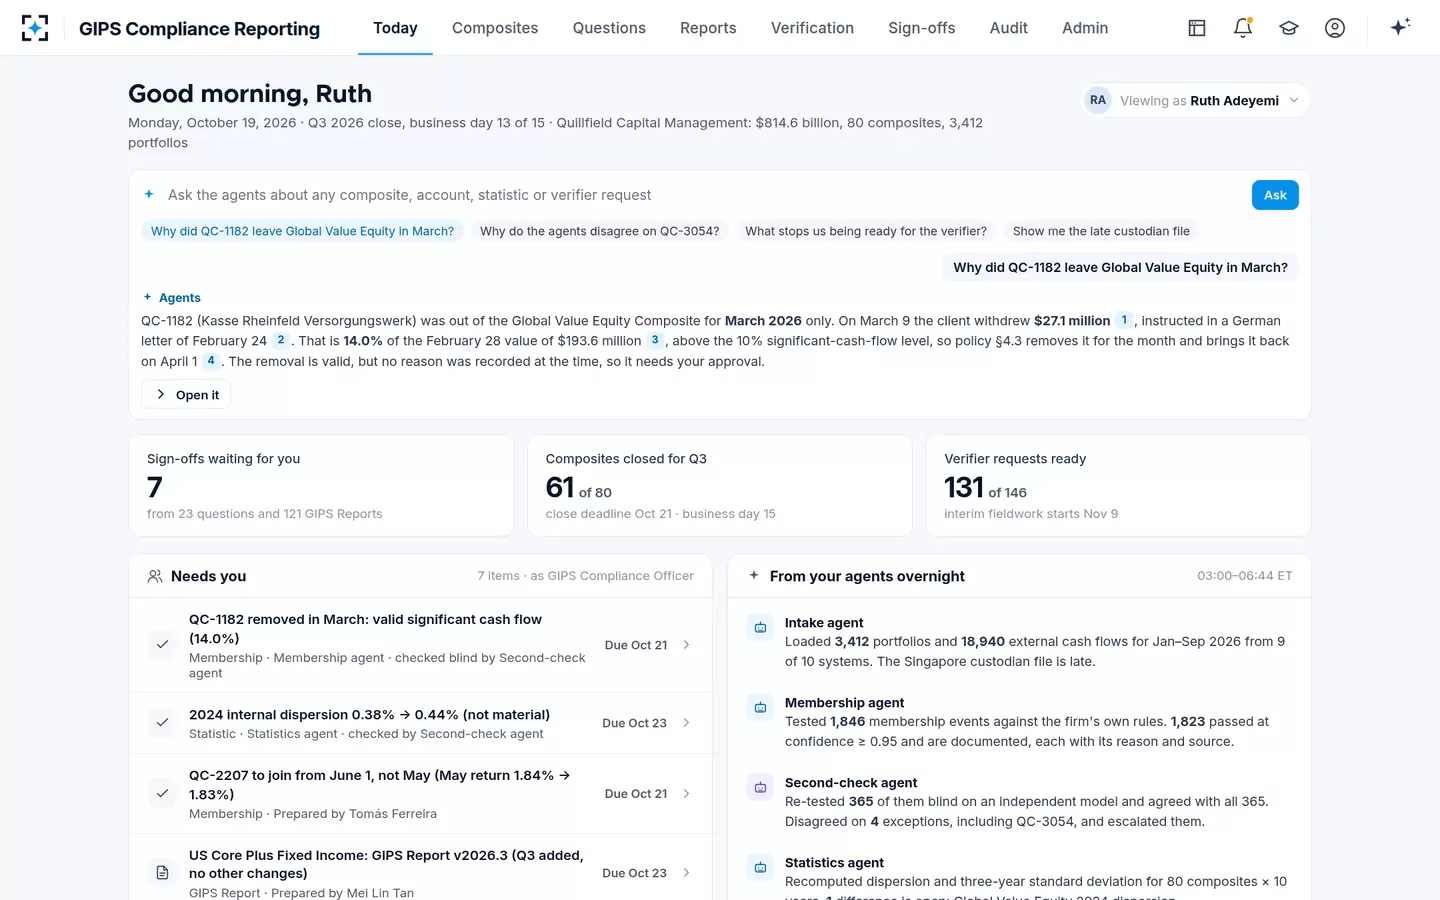
Task: Go to the Verification tab
Action: [x=812, y=28]
